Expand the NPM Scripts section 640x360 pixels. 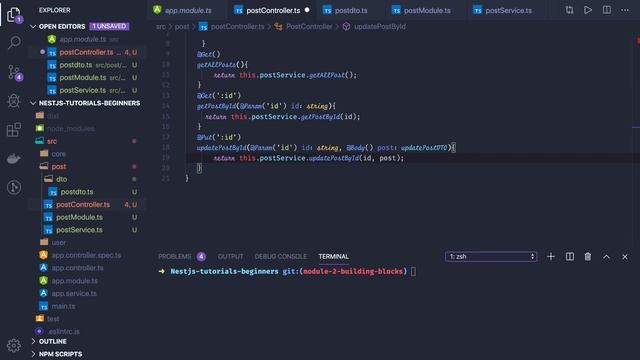[x=33, y=354]
